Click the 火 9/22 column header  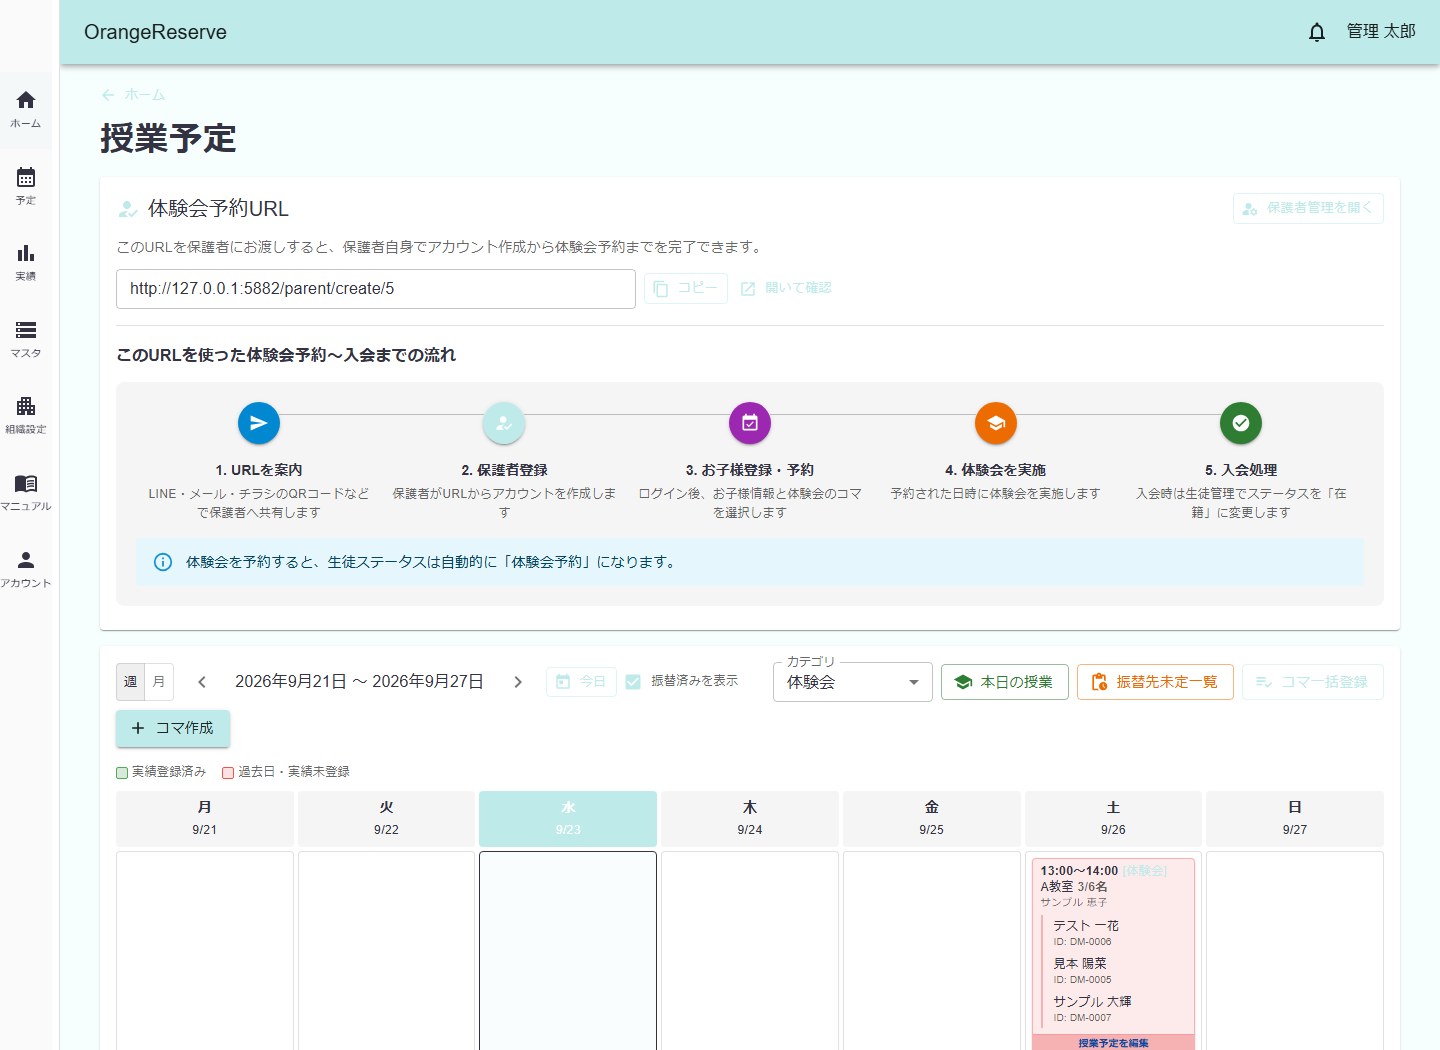coord(386,818)
